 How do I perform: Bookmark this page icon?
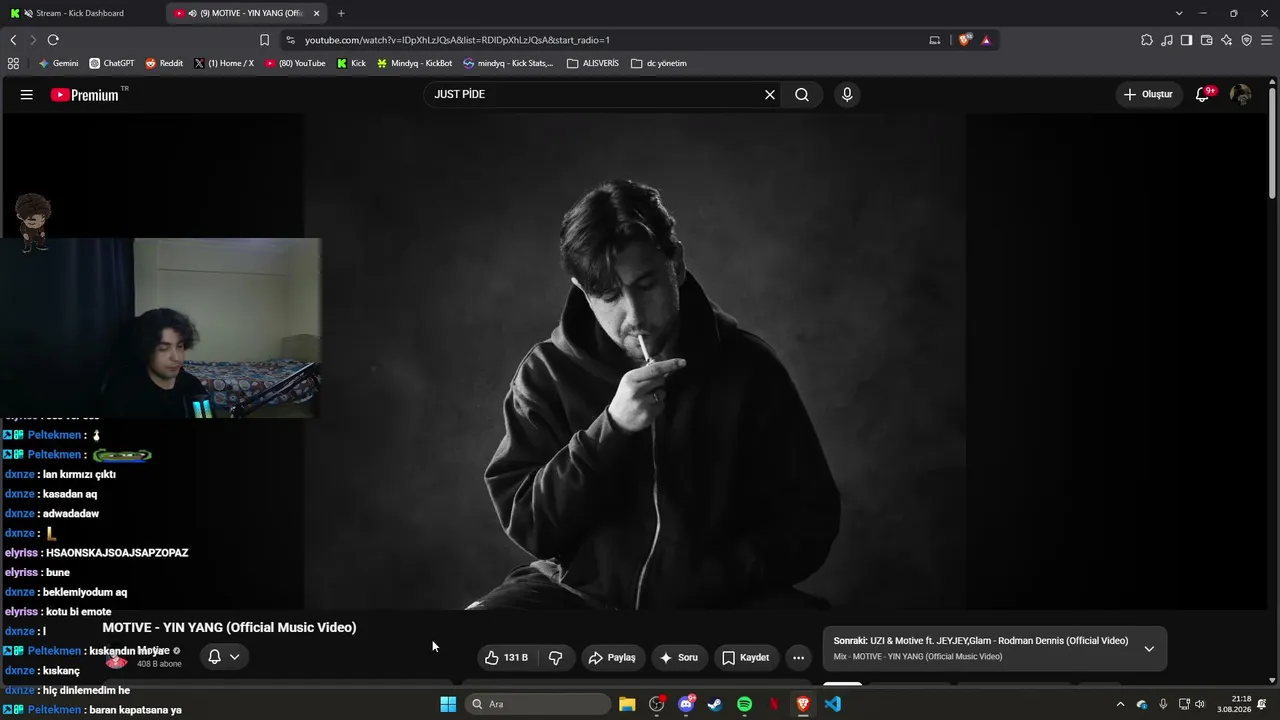pyautogui.click(x=264, y=40)
